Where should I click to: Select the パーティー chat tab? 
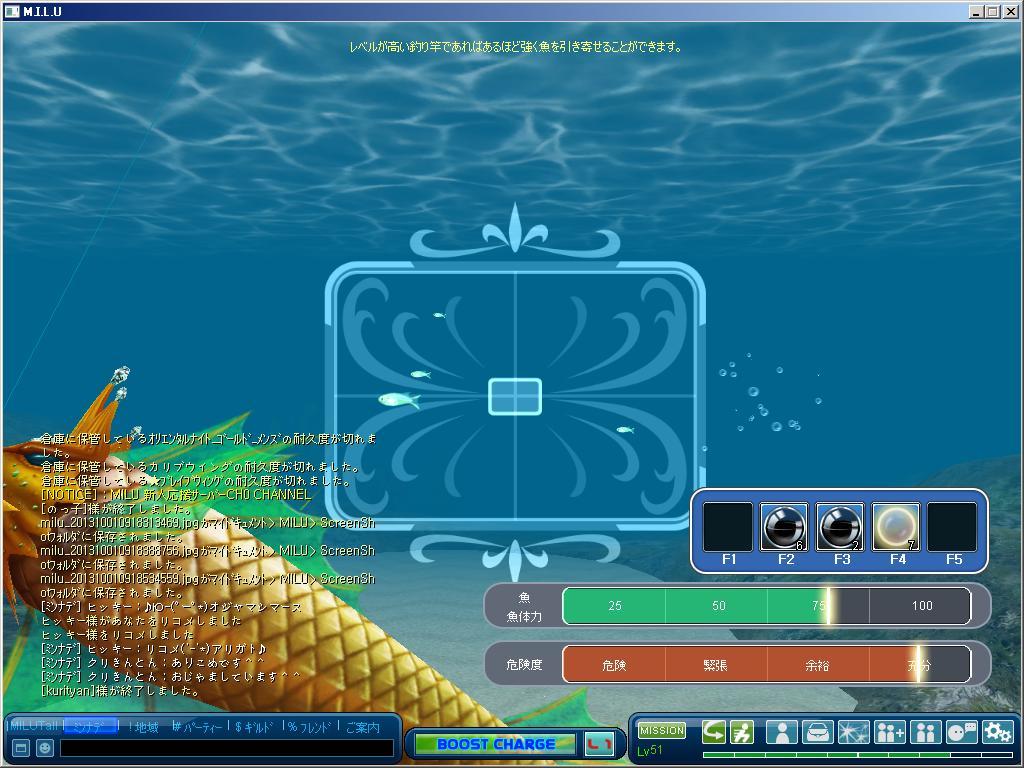[198, 727]
